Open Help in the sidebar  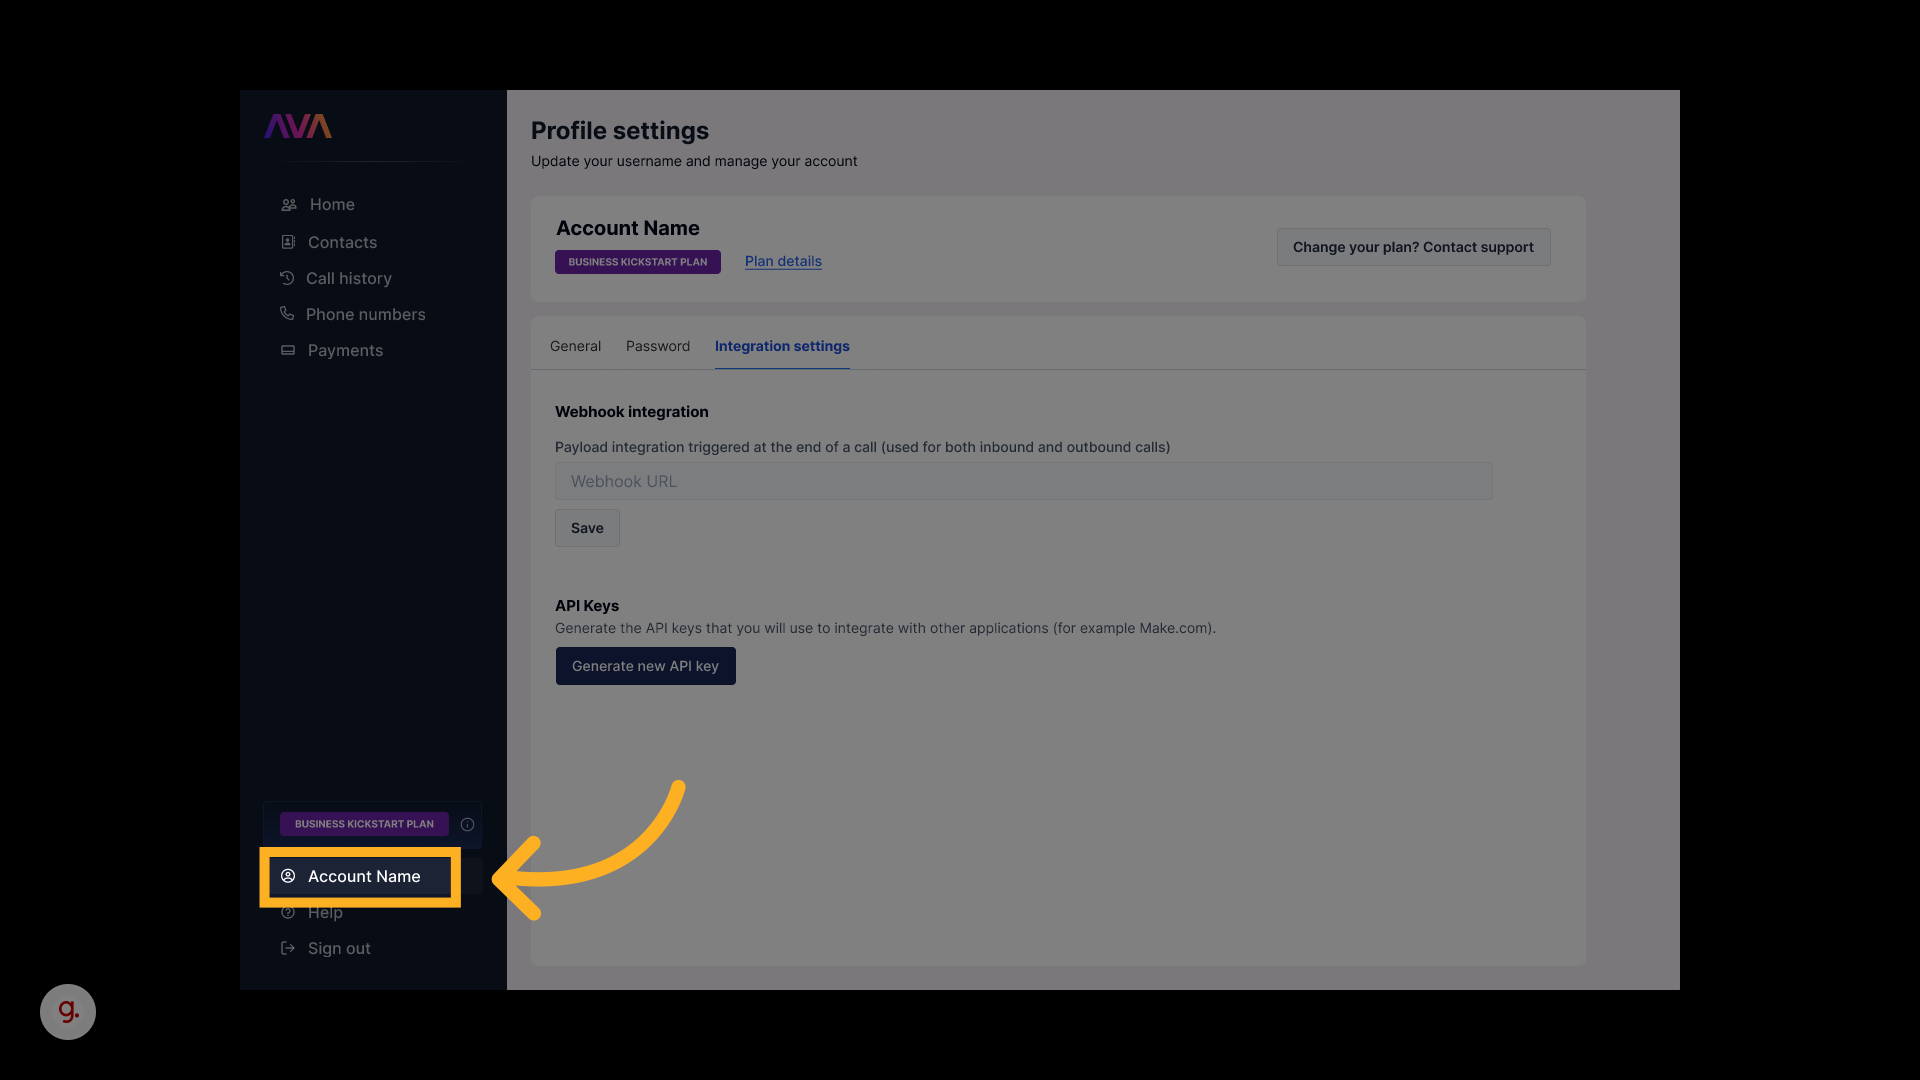(x=325, y=914)
